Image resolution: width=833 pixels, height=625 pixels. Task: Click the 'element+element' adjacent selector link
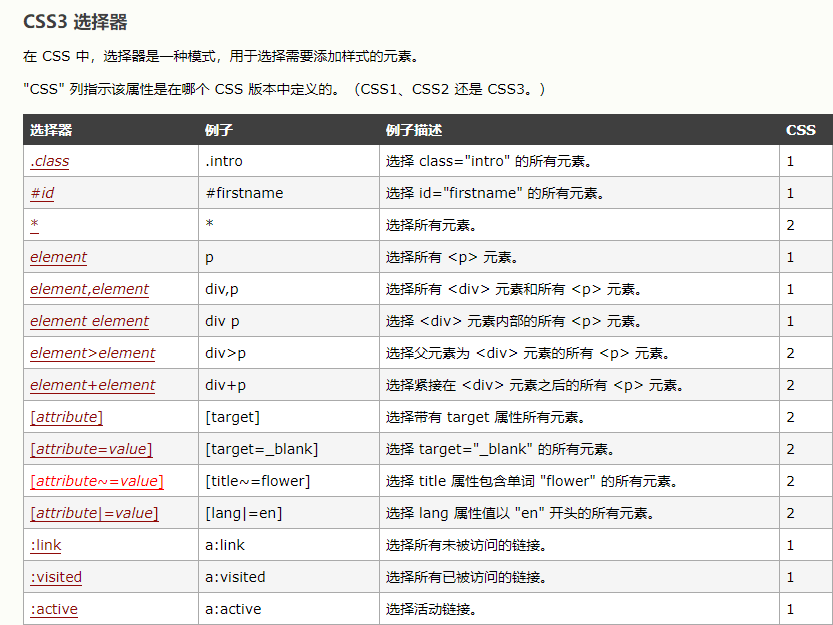pyautogui.click(x=92, y=385)
